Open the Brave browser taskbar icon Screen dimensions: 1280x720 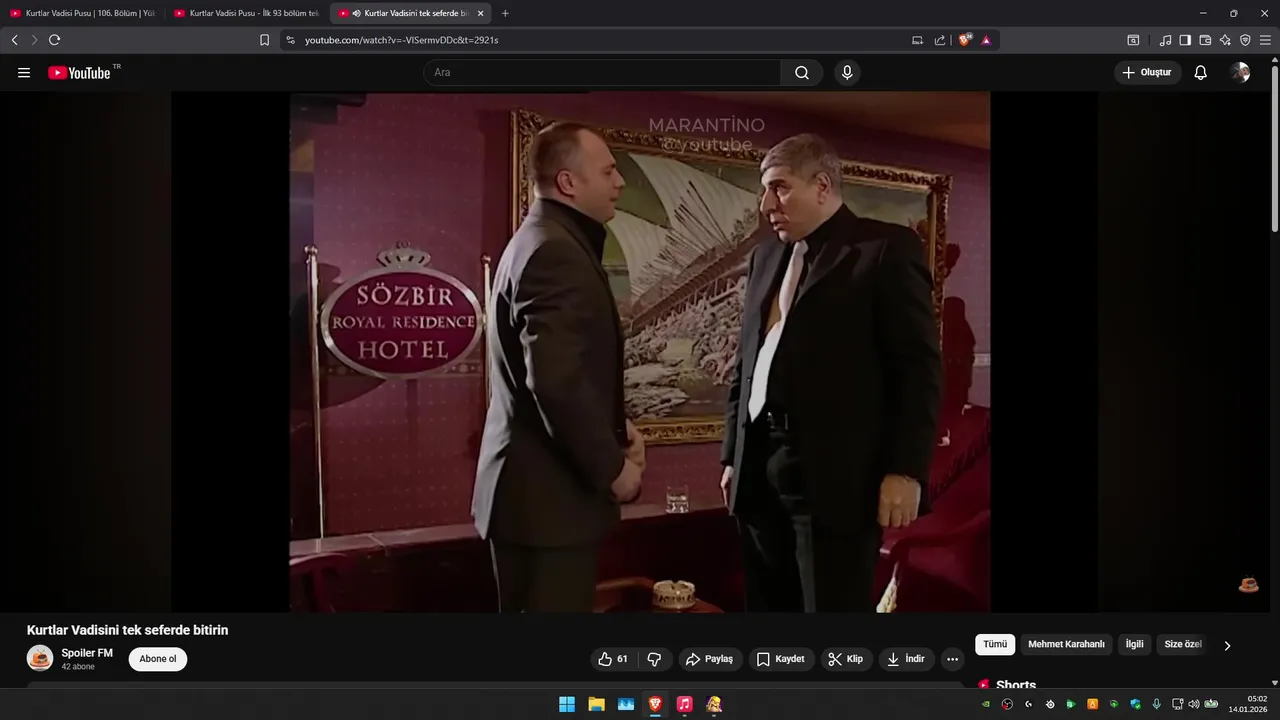coord(655,704)
